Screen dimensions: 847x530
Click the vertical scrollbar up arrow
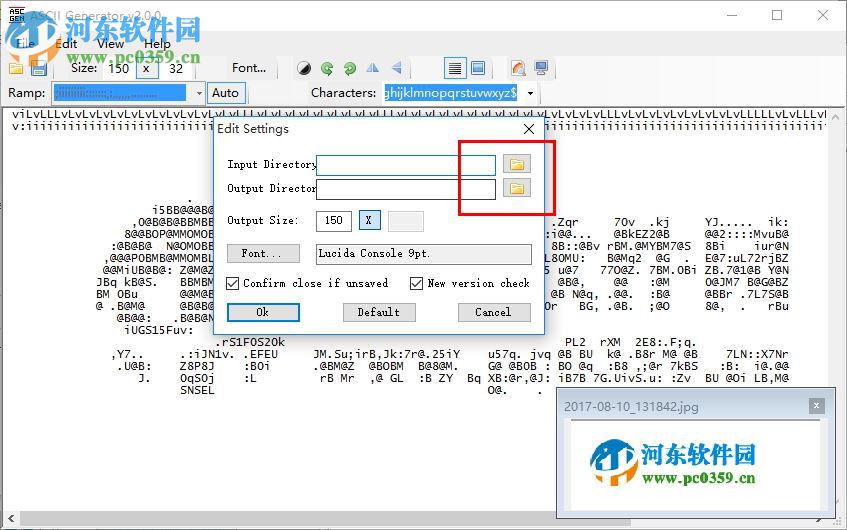(x=836, y=117)
